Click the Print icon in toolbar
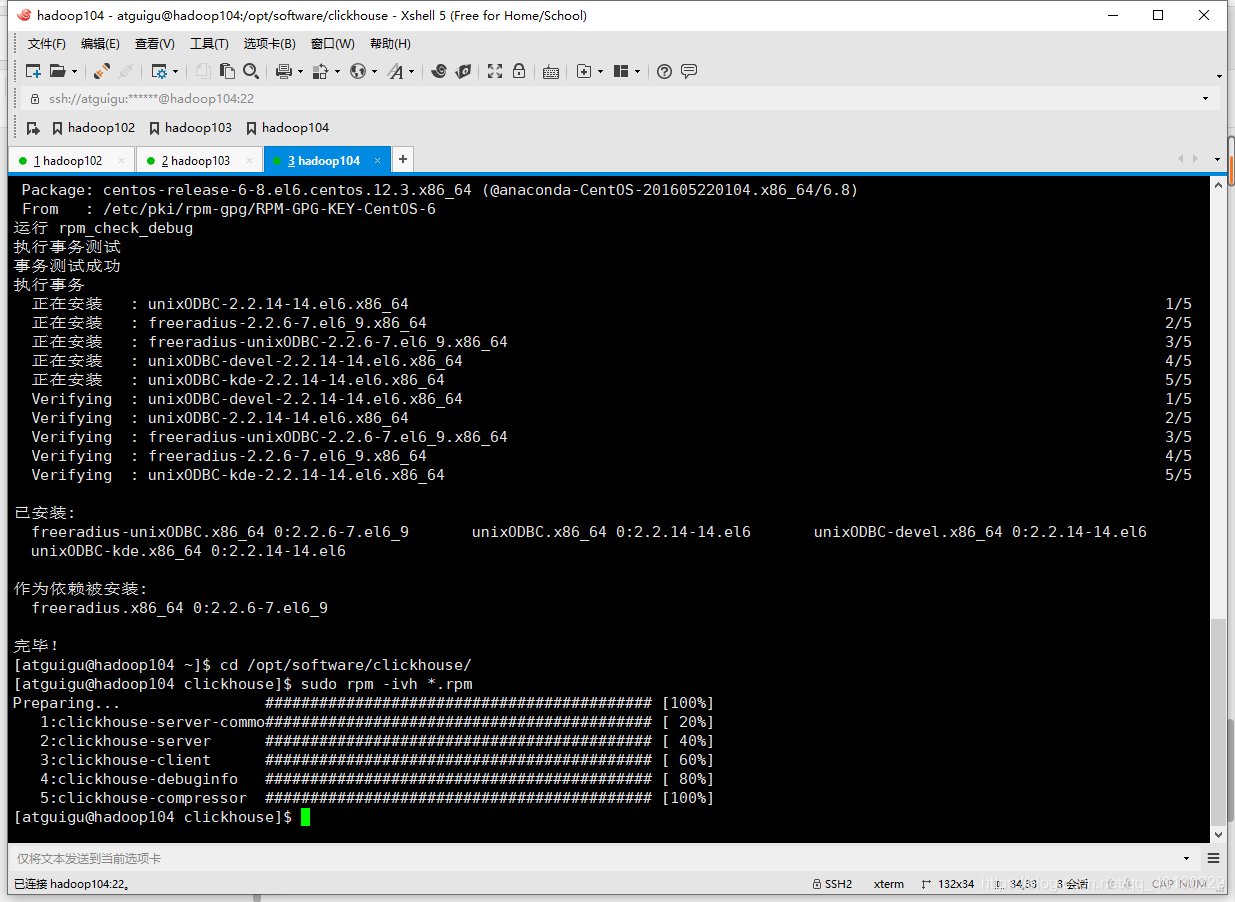1235x902 pixels. pyautogui.click(x=284, y=71)
